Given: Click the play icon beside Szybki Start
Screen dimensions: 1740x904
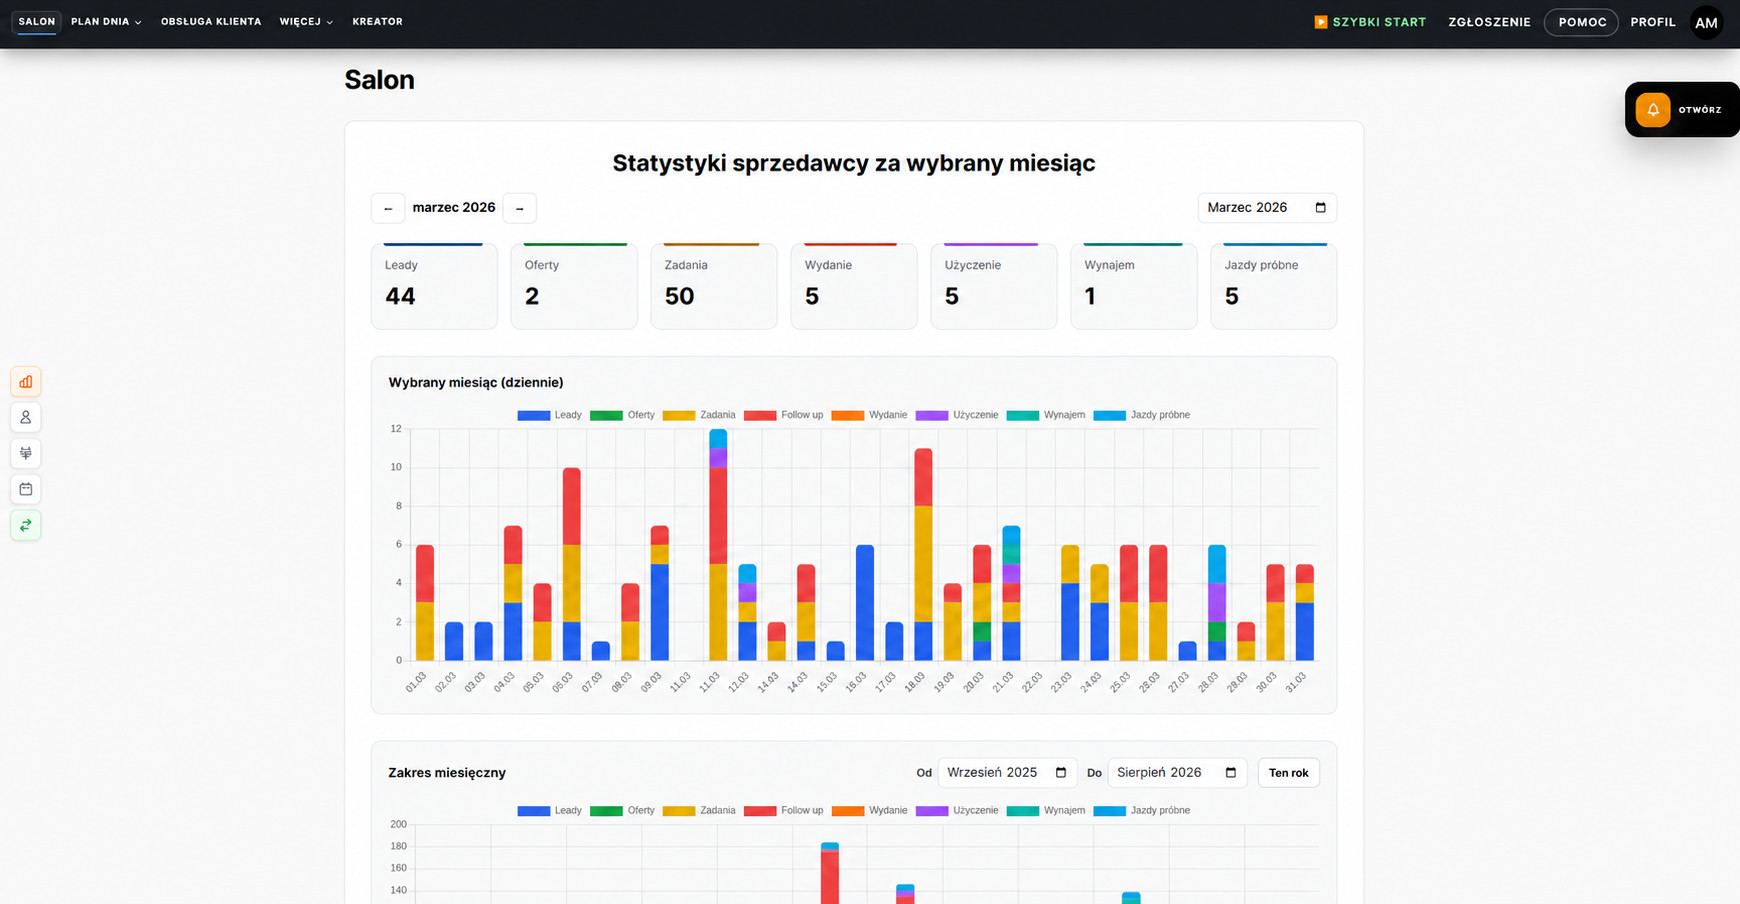Looking at the screenshot, I should pos(1321,22).
